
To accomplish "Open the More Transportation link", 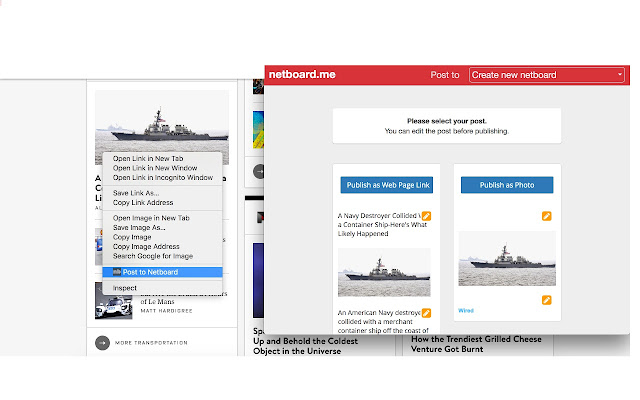I will click(151, 343).
